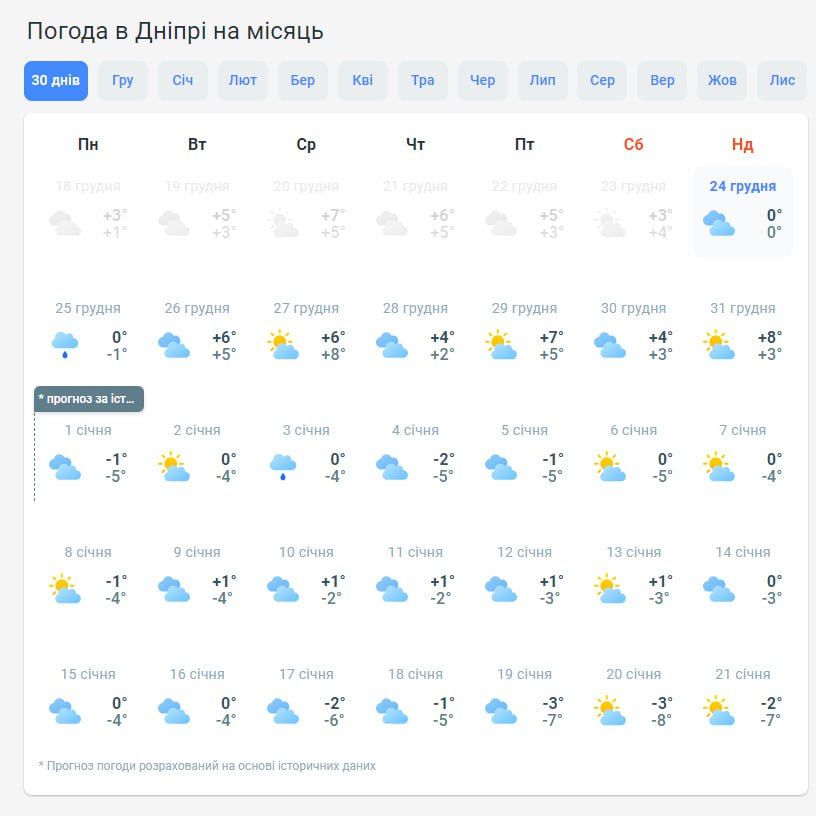This screenshot has height=816, width=816.
Task: Open the Гру month tab
Action: [123, 81]
